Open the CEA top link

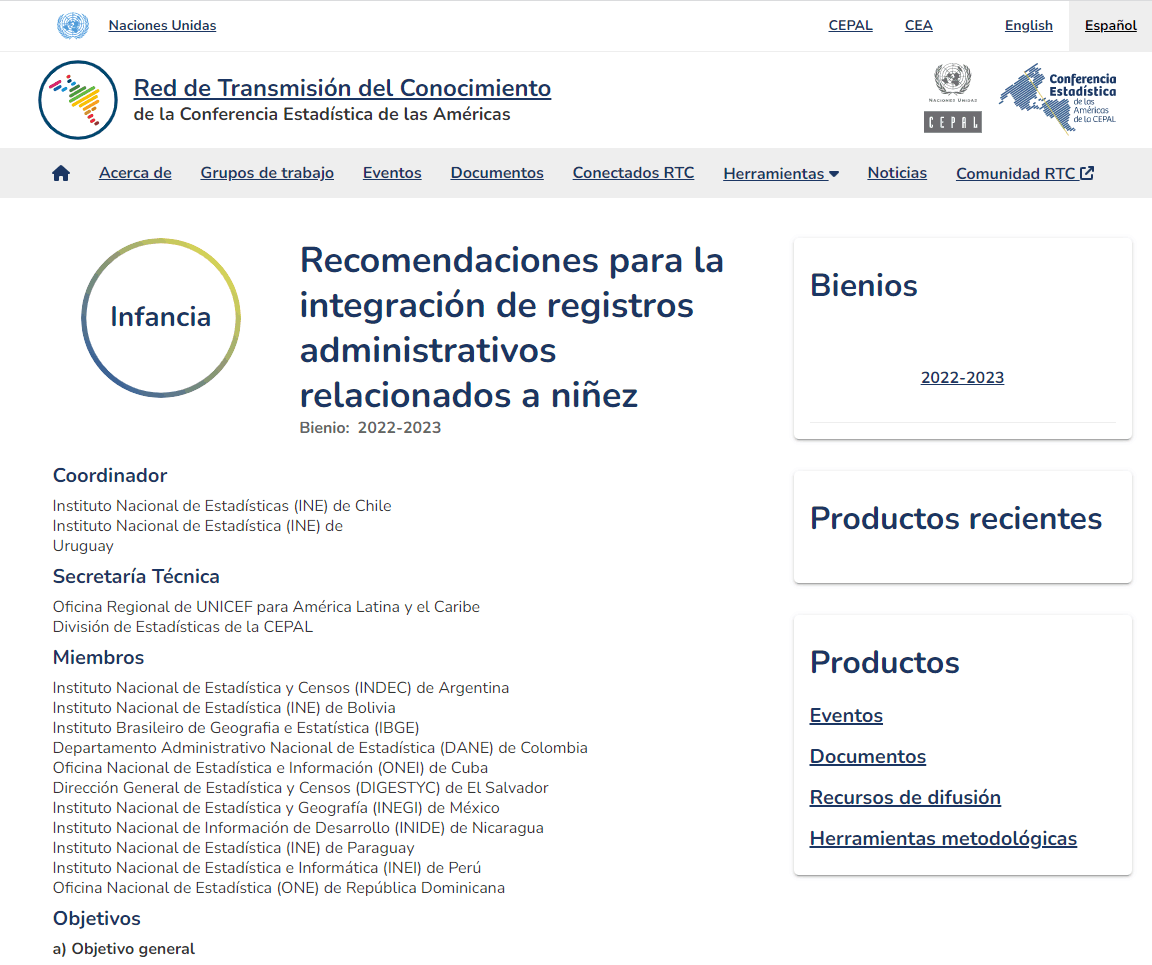[918, 26]
